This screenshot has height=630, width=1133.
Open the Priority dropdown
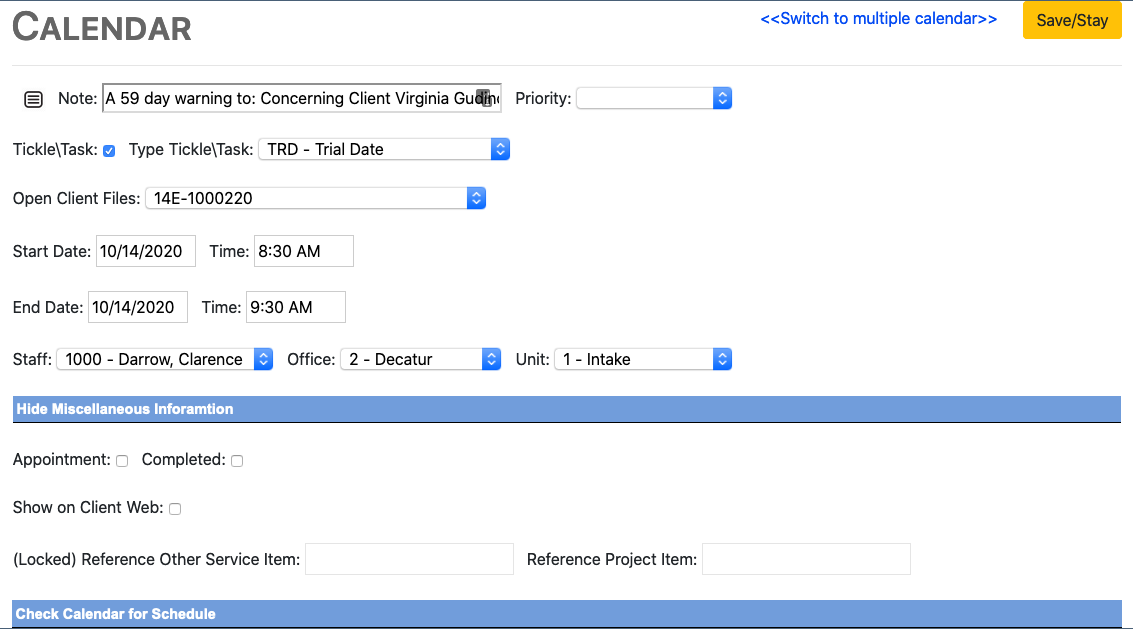pos(654,98)
